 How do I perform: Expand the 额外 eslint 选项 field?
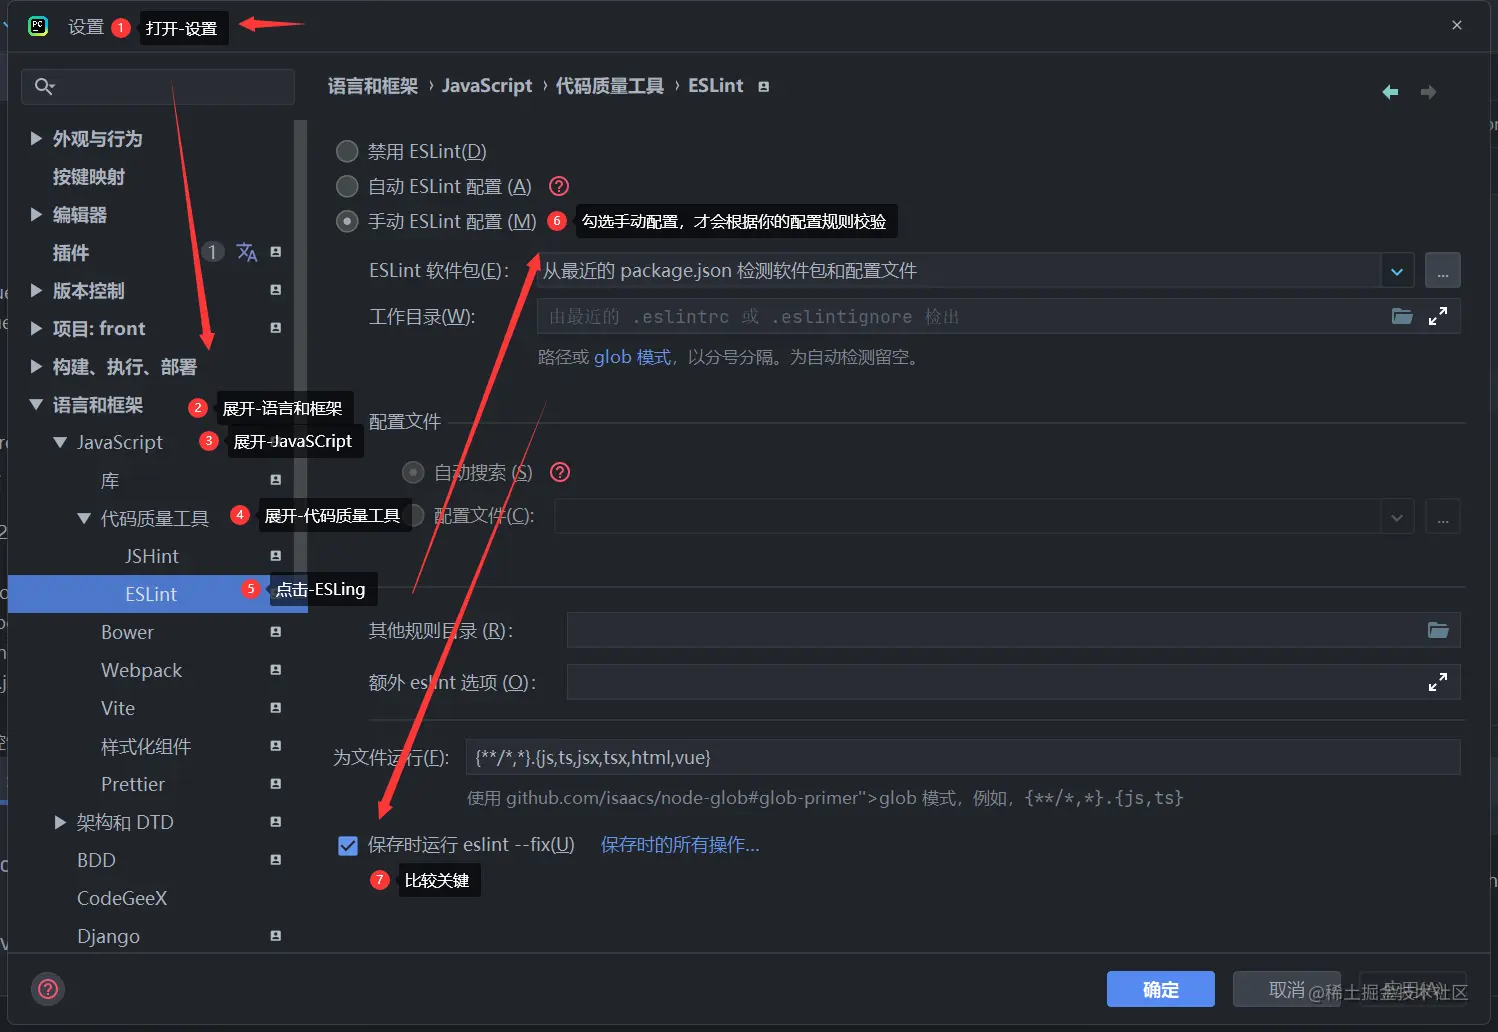(x=1438, y=682)
